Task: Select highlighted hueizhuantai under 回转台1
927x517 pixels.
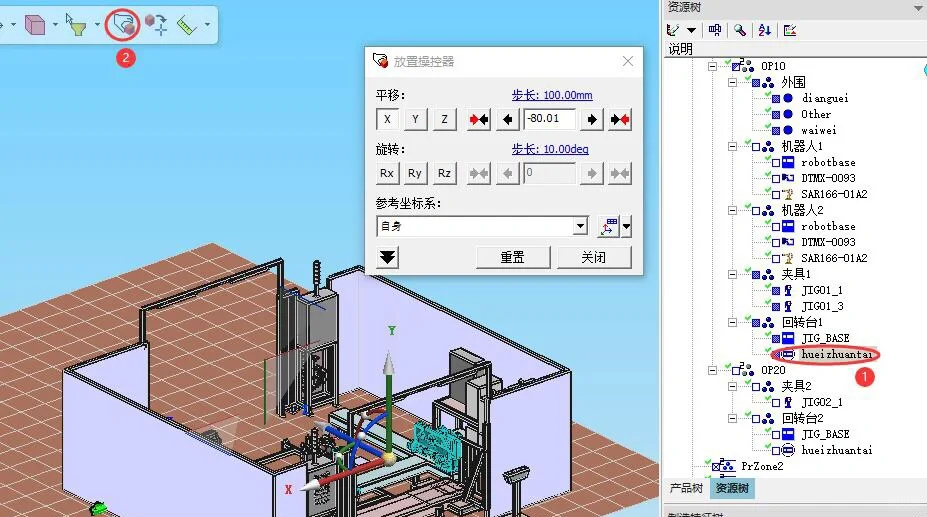Action: tap(837, 354)
